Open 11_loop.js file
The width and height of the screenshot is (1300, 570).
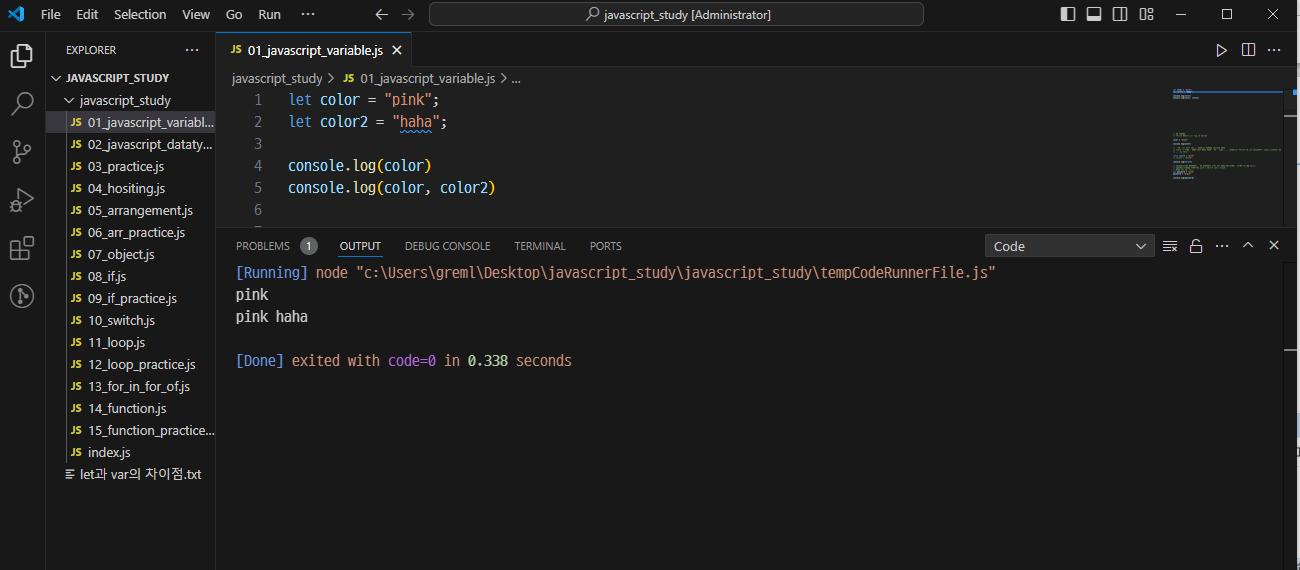click(x=131, y=342)
